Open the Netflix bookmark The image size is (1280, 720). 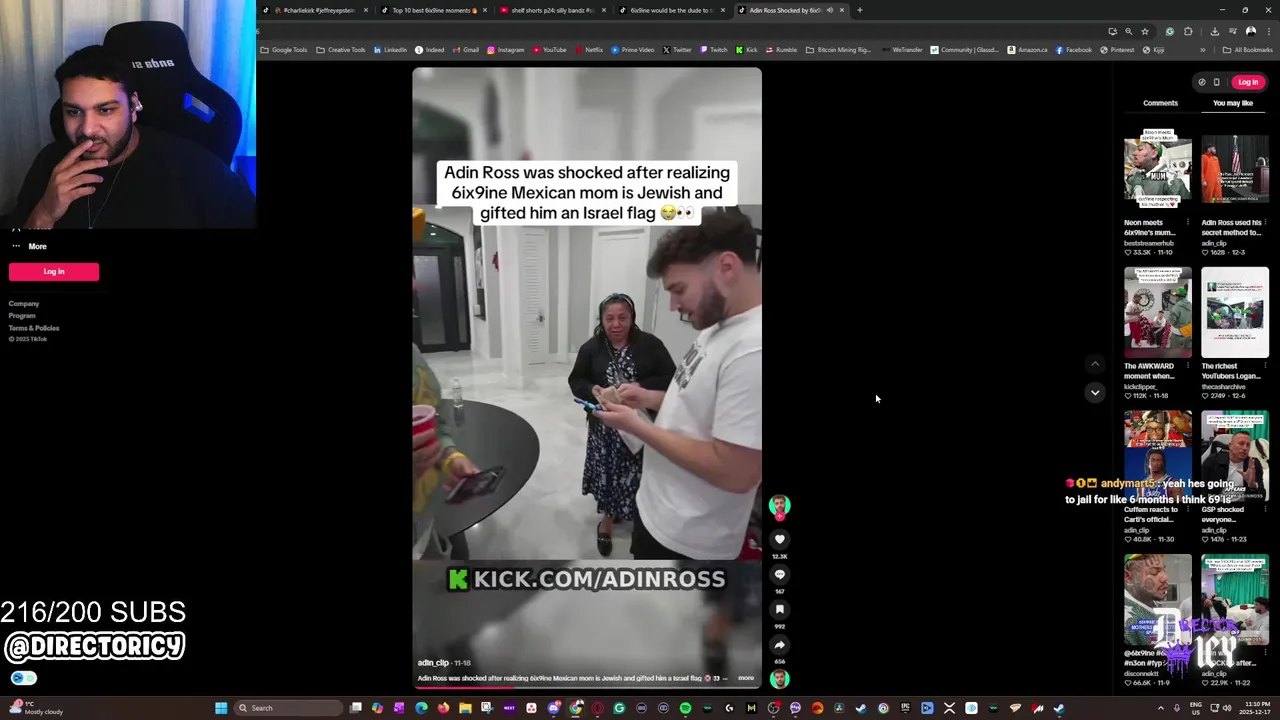click(588, 50)
